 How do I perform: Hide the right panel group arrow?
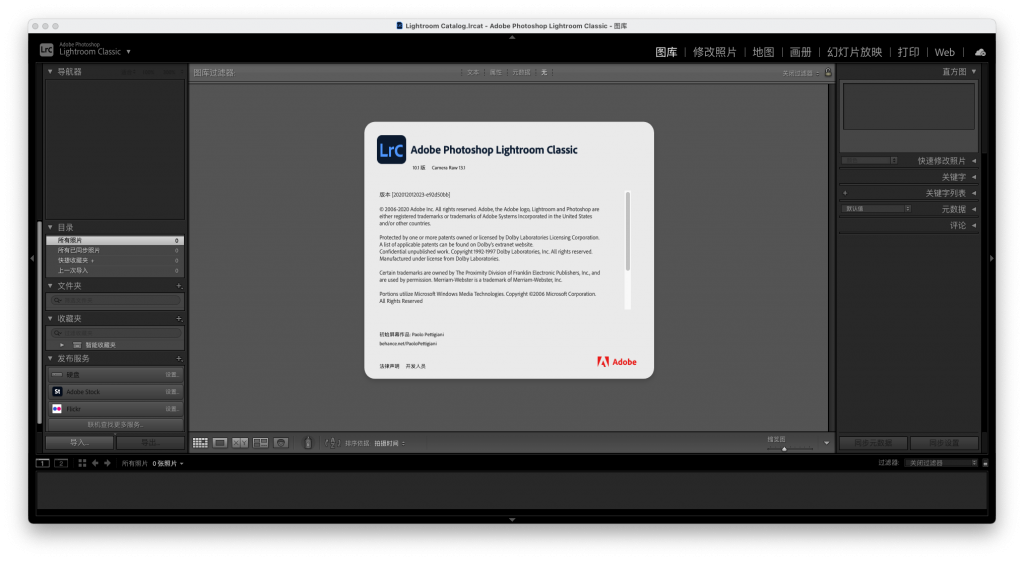pos(991,259)
